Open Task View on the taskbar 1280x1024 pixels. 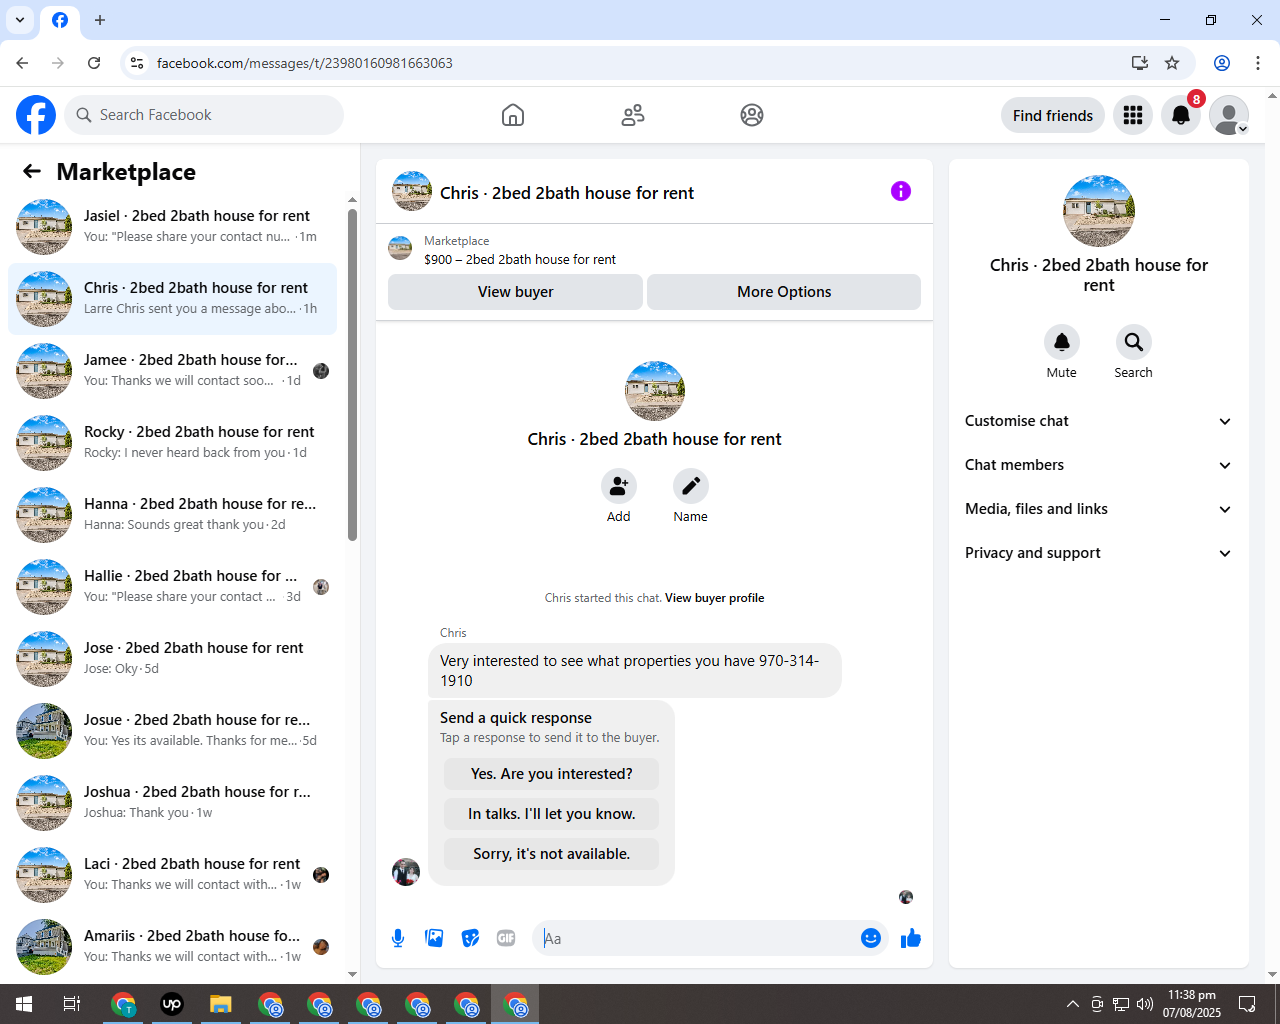tap(72, 1004)
